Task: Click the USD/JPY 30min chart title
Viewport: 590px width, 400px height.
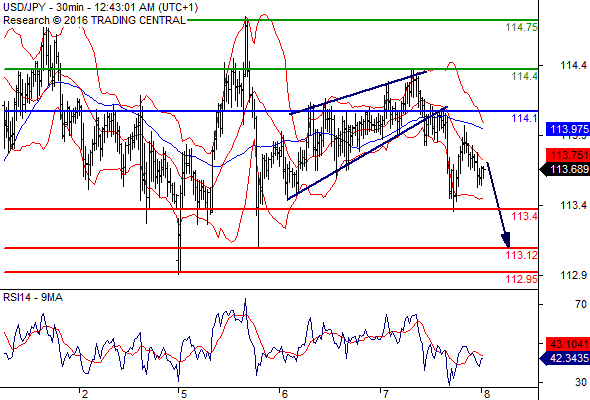Action: pyautogui.click(x=100, y=7)
